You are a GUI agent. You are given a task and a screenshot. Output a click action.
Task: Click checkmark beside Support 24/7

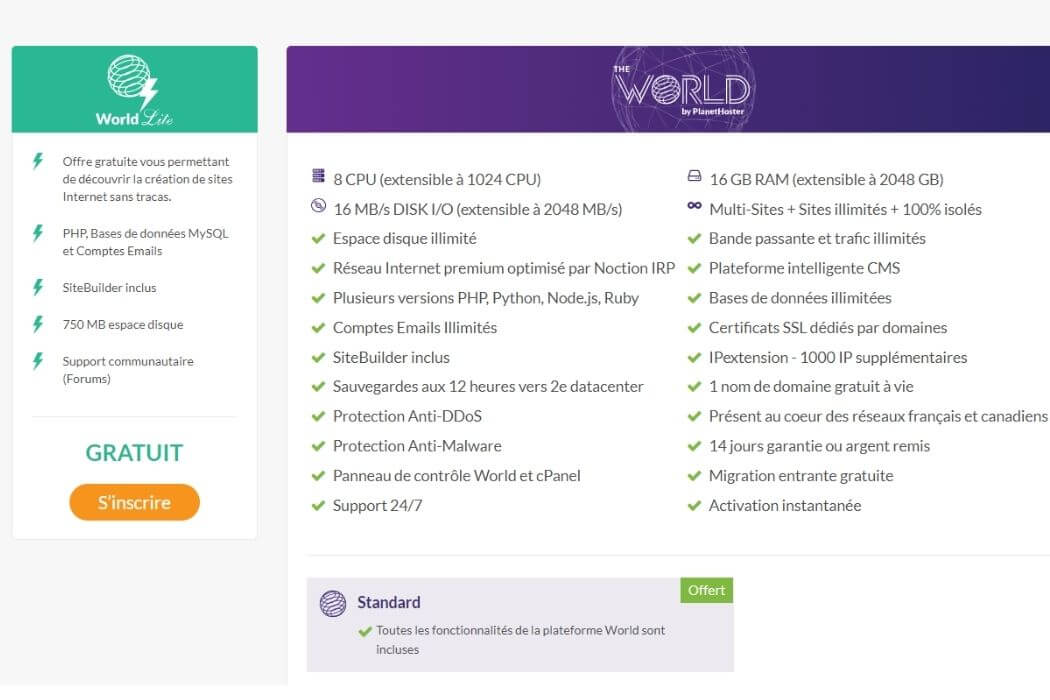click(318, 505)
